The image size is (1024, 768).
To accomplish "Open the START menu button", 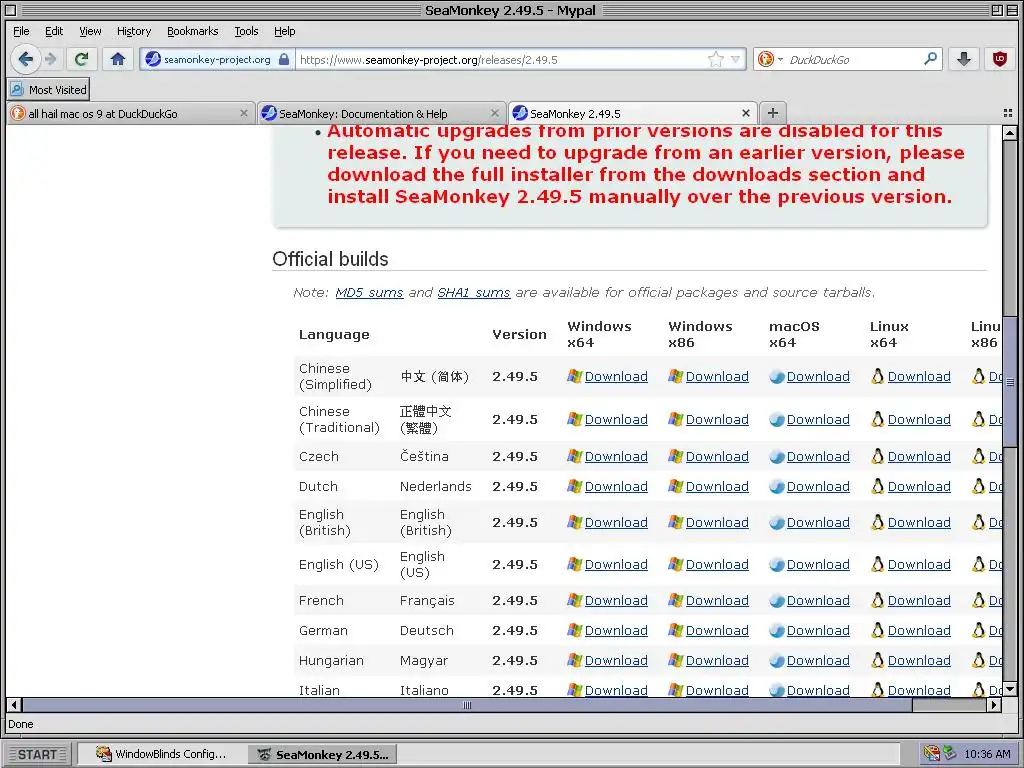I will (x=37, y=754).
